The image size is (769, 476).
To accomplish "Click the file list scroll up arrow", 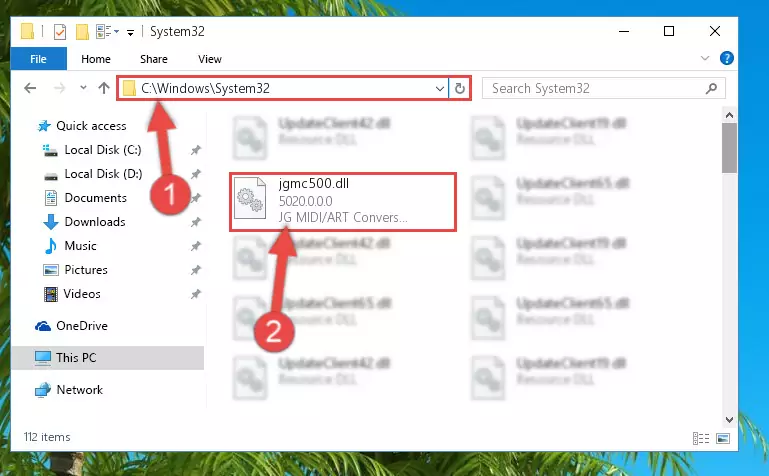I will tap(729, 116).
